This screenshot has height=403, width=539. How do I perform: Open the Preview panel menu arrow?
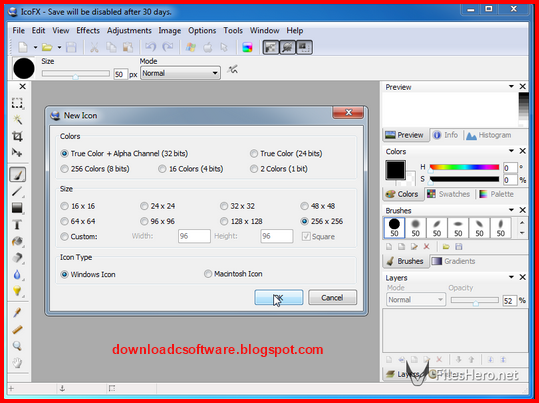511,87
